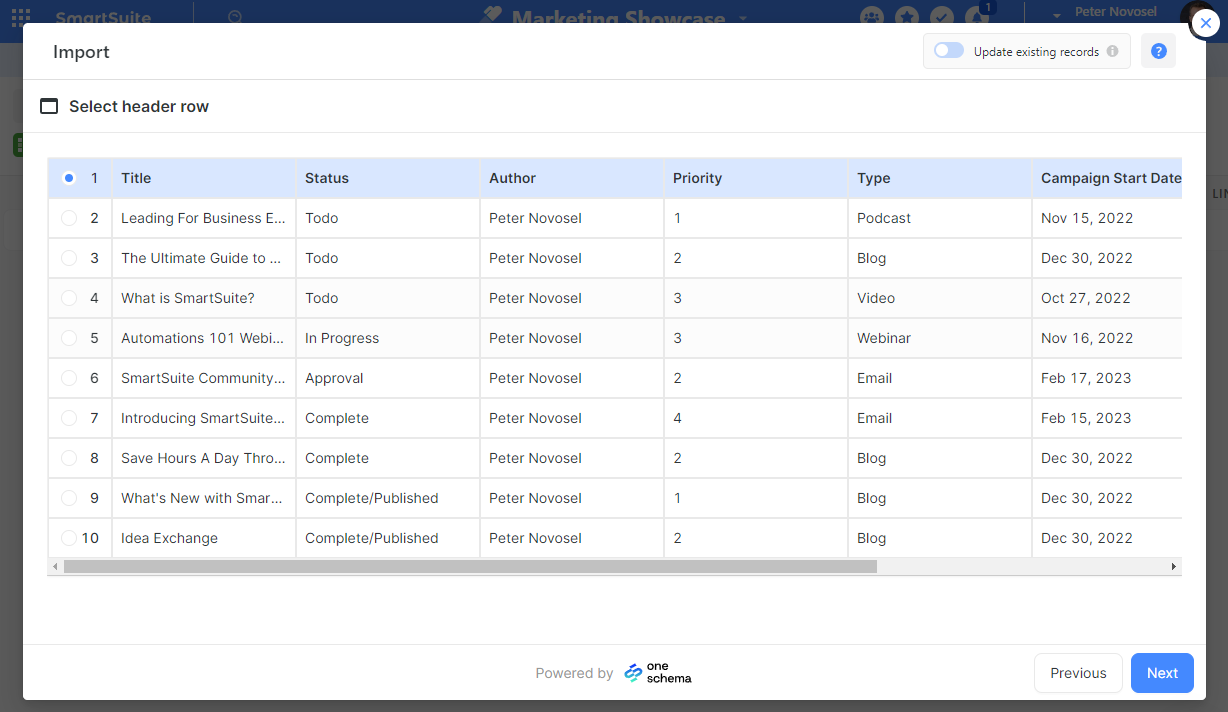Click the 'Save Hours A Day Thro...' cell

(204, 458)
